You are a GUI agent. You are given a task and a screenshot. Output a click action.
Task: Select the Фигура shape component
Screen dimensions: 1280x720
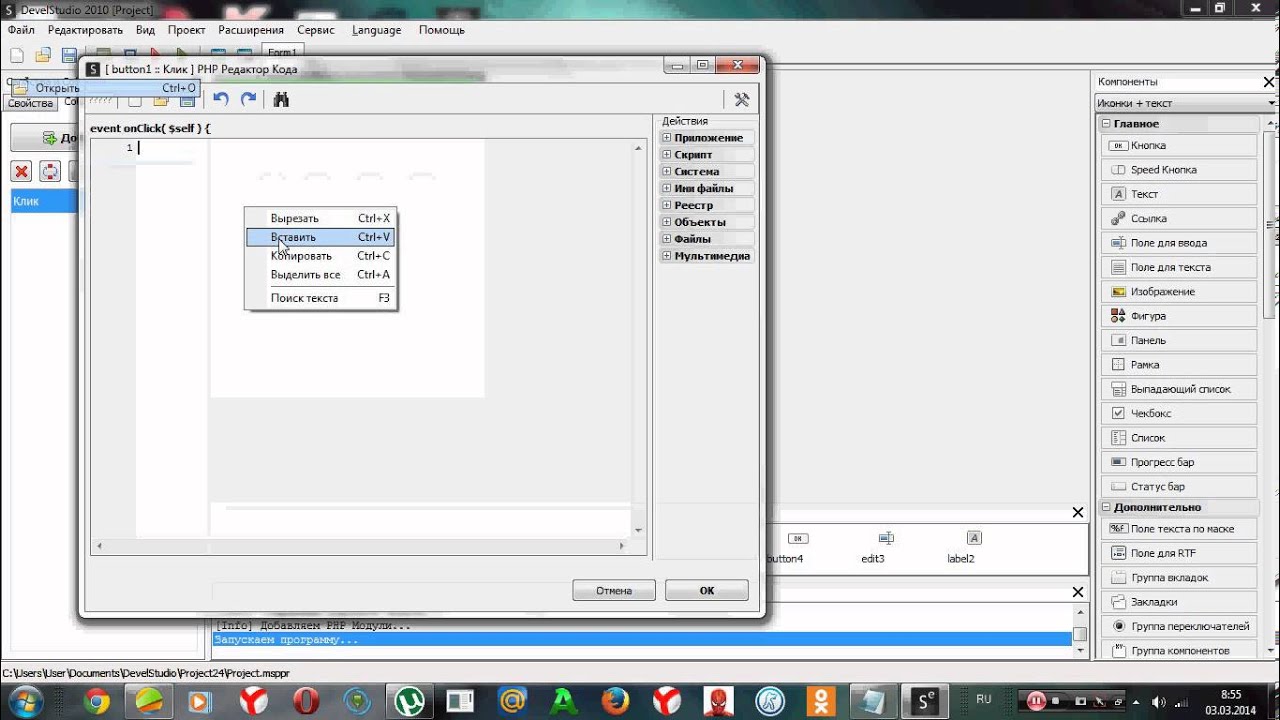pyautogui.click(x=1180, y=316)
